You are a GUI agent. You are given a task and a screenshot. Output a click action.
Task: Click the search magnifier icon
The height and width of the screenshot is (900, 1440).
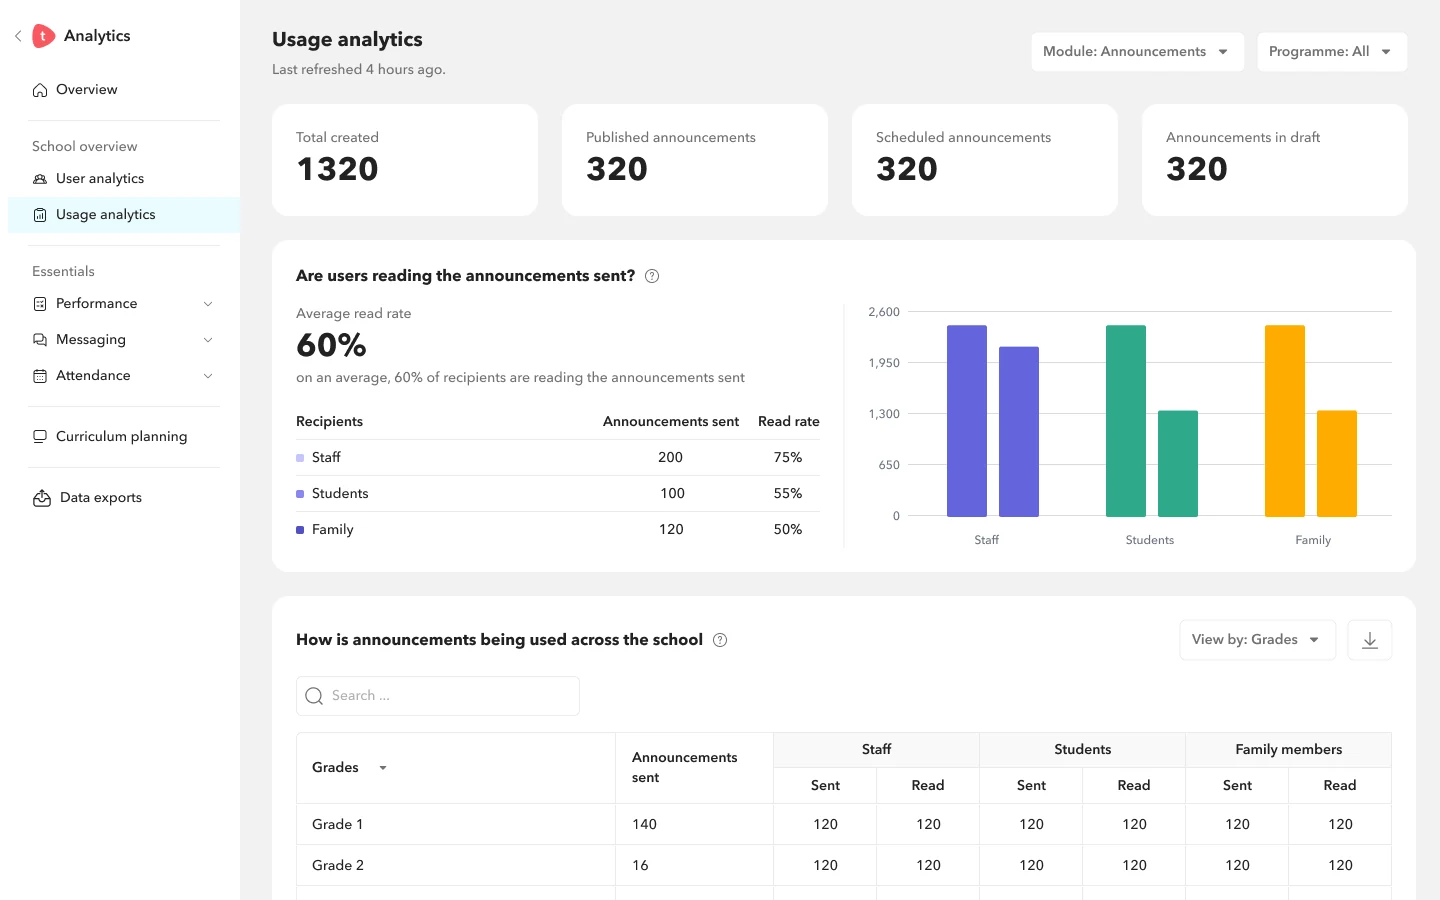tap(314, 696)
